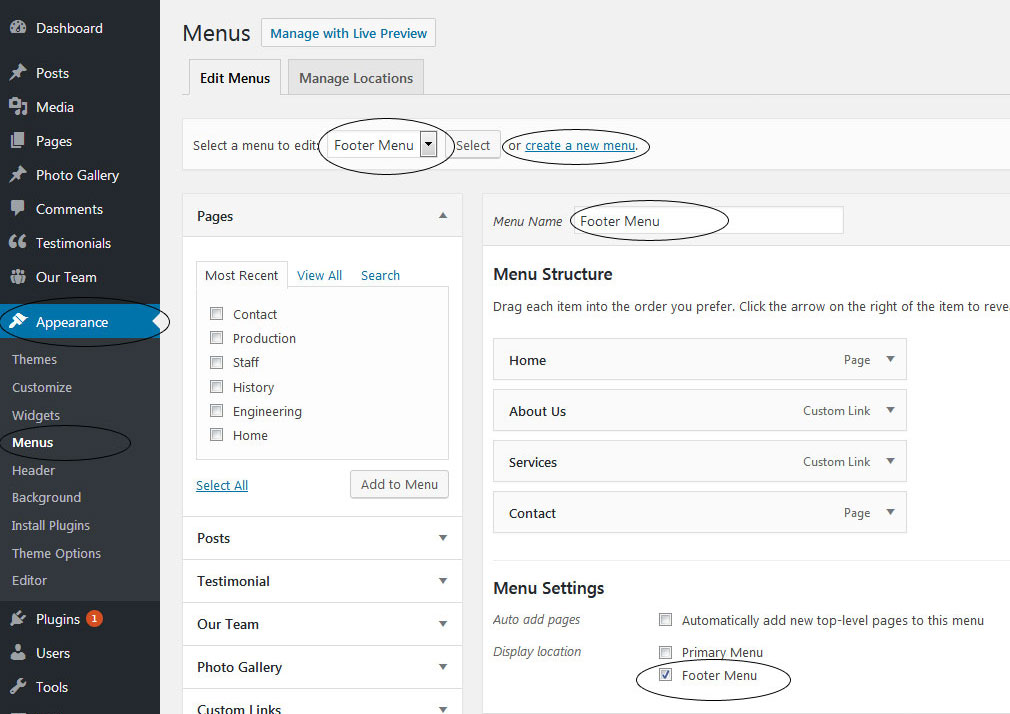Click the Add to Menu button
The height and width of the screenshot is (714, 1010).
tap(399, 484)
